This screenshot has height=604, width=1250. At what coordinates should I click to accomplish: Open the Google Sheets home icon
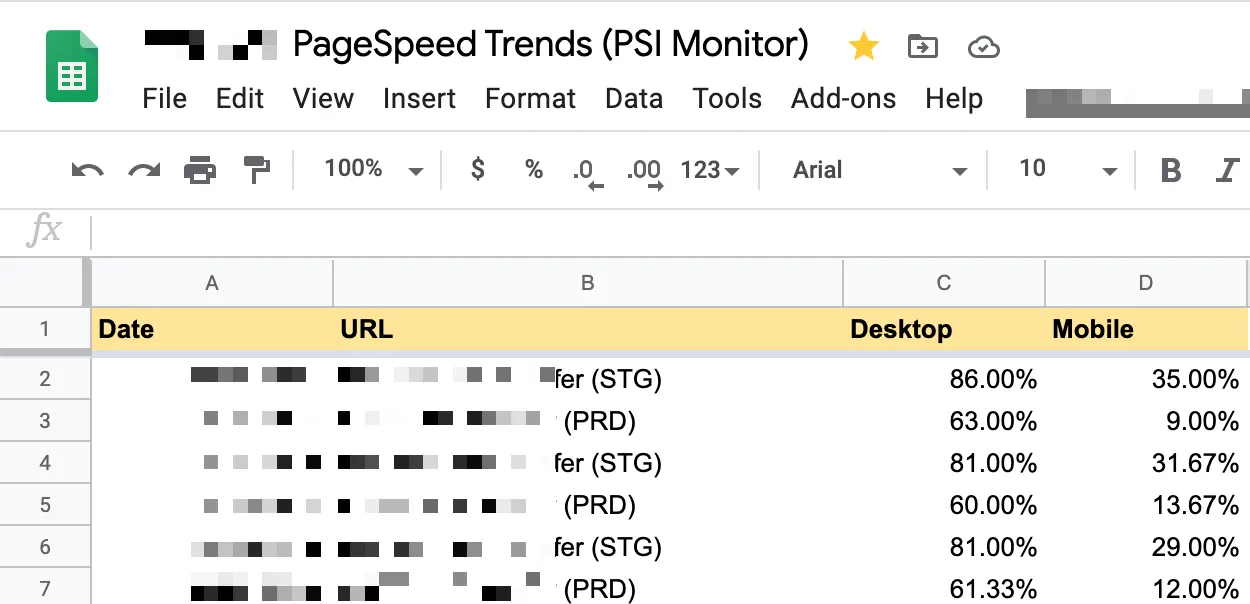point(72,66)
